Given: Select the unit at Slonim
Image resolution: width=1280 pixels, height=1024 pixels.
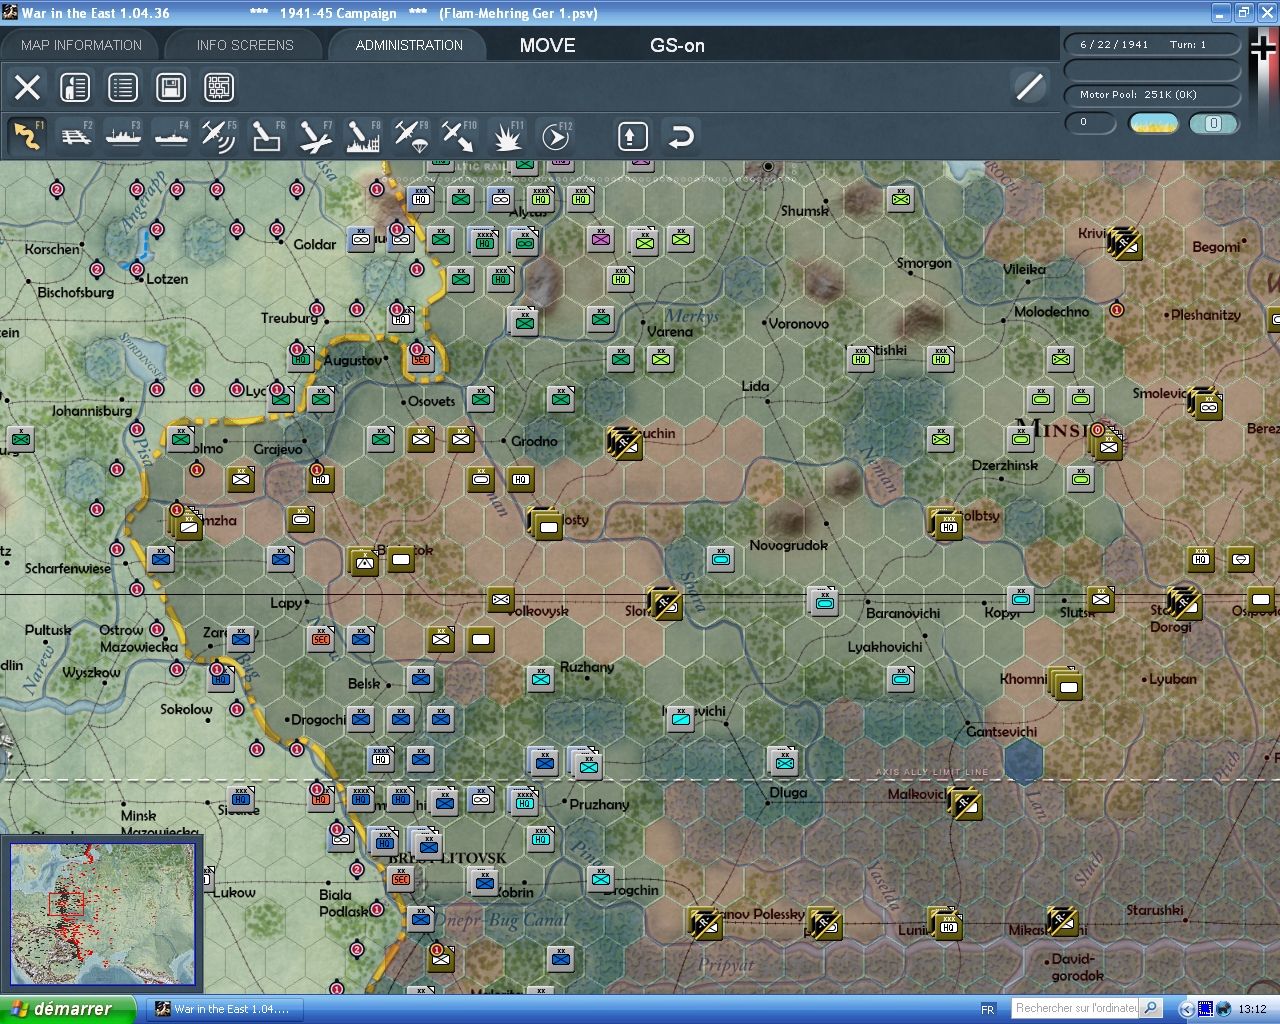Looking at the screenshot, I should pos(664,603).
